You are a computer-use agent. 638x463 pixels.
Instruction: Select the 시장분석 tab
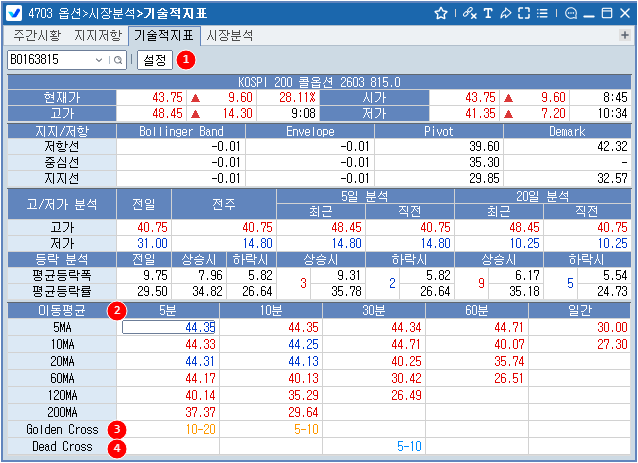click(230, 35)
